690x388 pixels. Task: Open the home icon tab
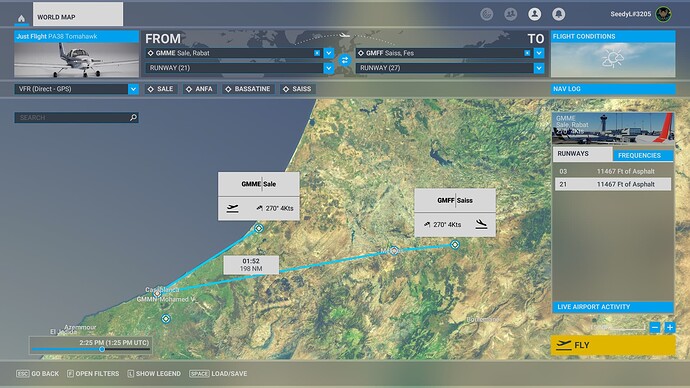[21, 18]
